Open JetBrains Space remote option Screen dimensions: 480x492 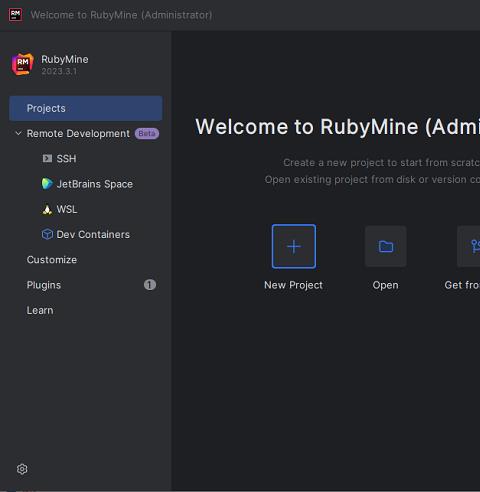94,184
